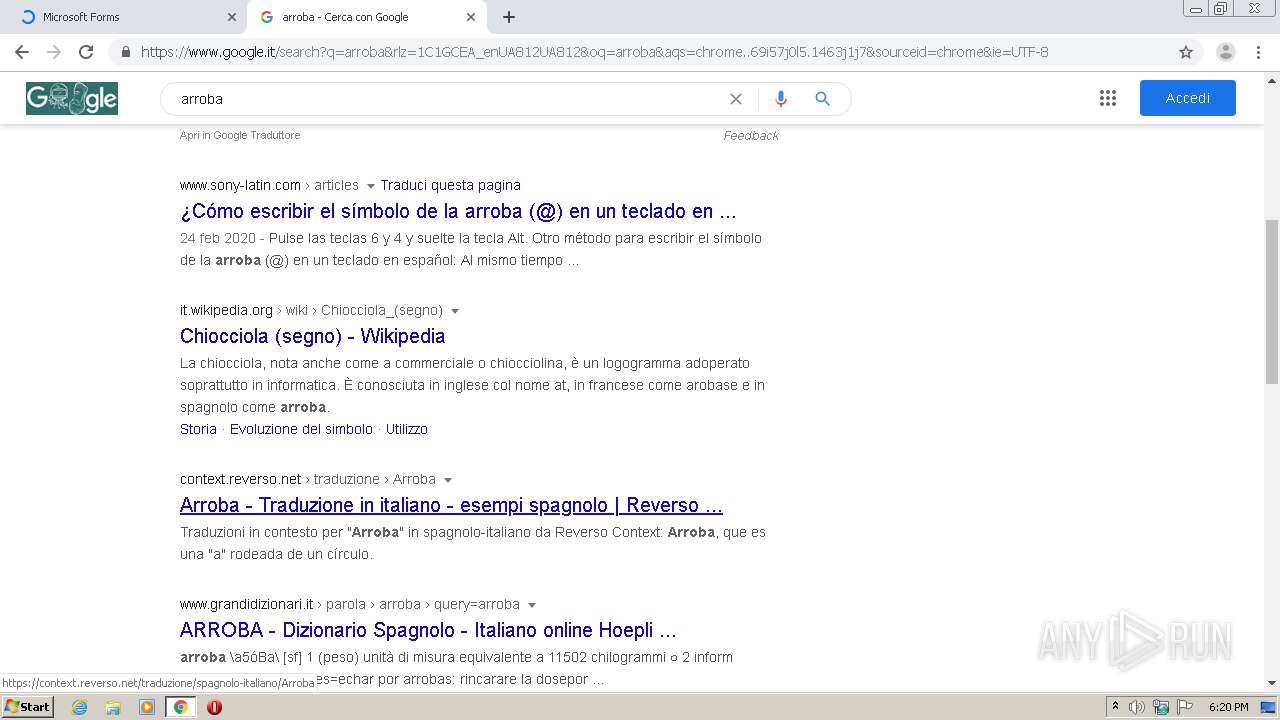Open Windows Explorer folder in taskbar
This screenshot has width=1280, height=720.
113,707
